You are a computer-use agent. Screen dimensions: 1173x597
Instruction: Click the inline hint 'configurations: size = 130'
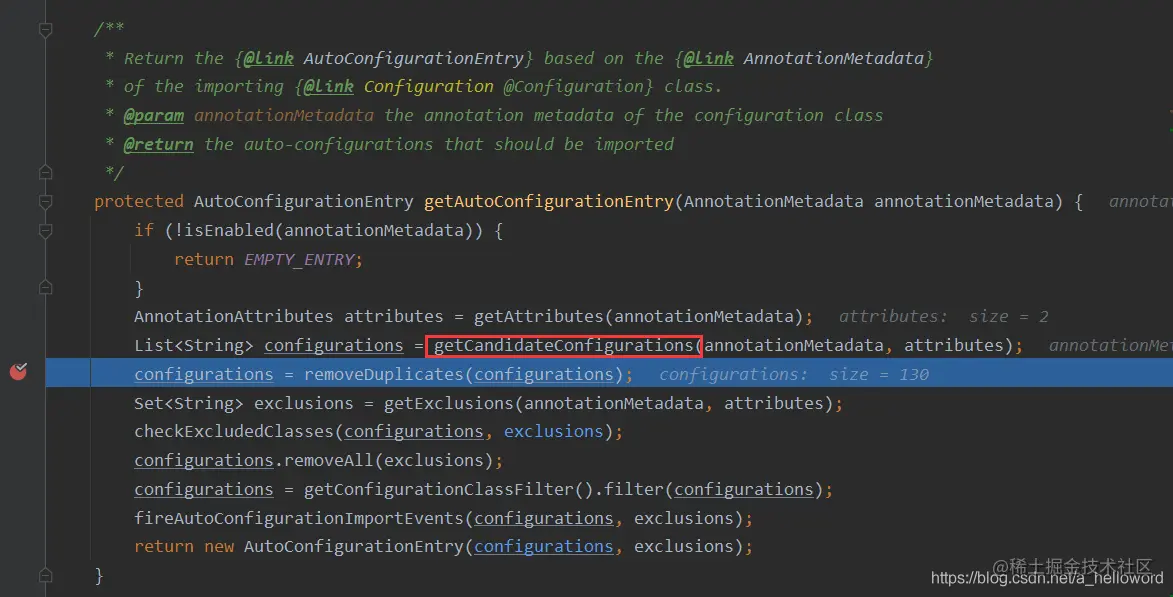(x=794, y=374)
